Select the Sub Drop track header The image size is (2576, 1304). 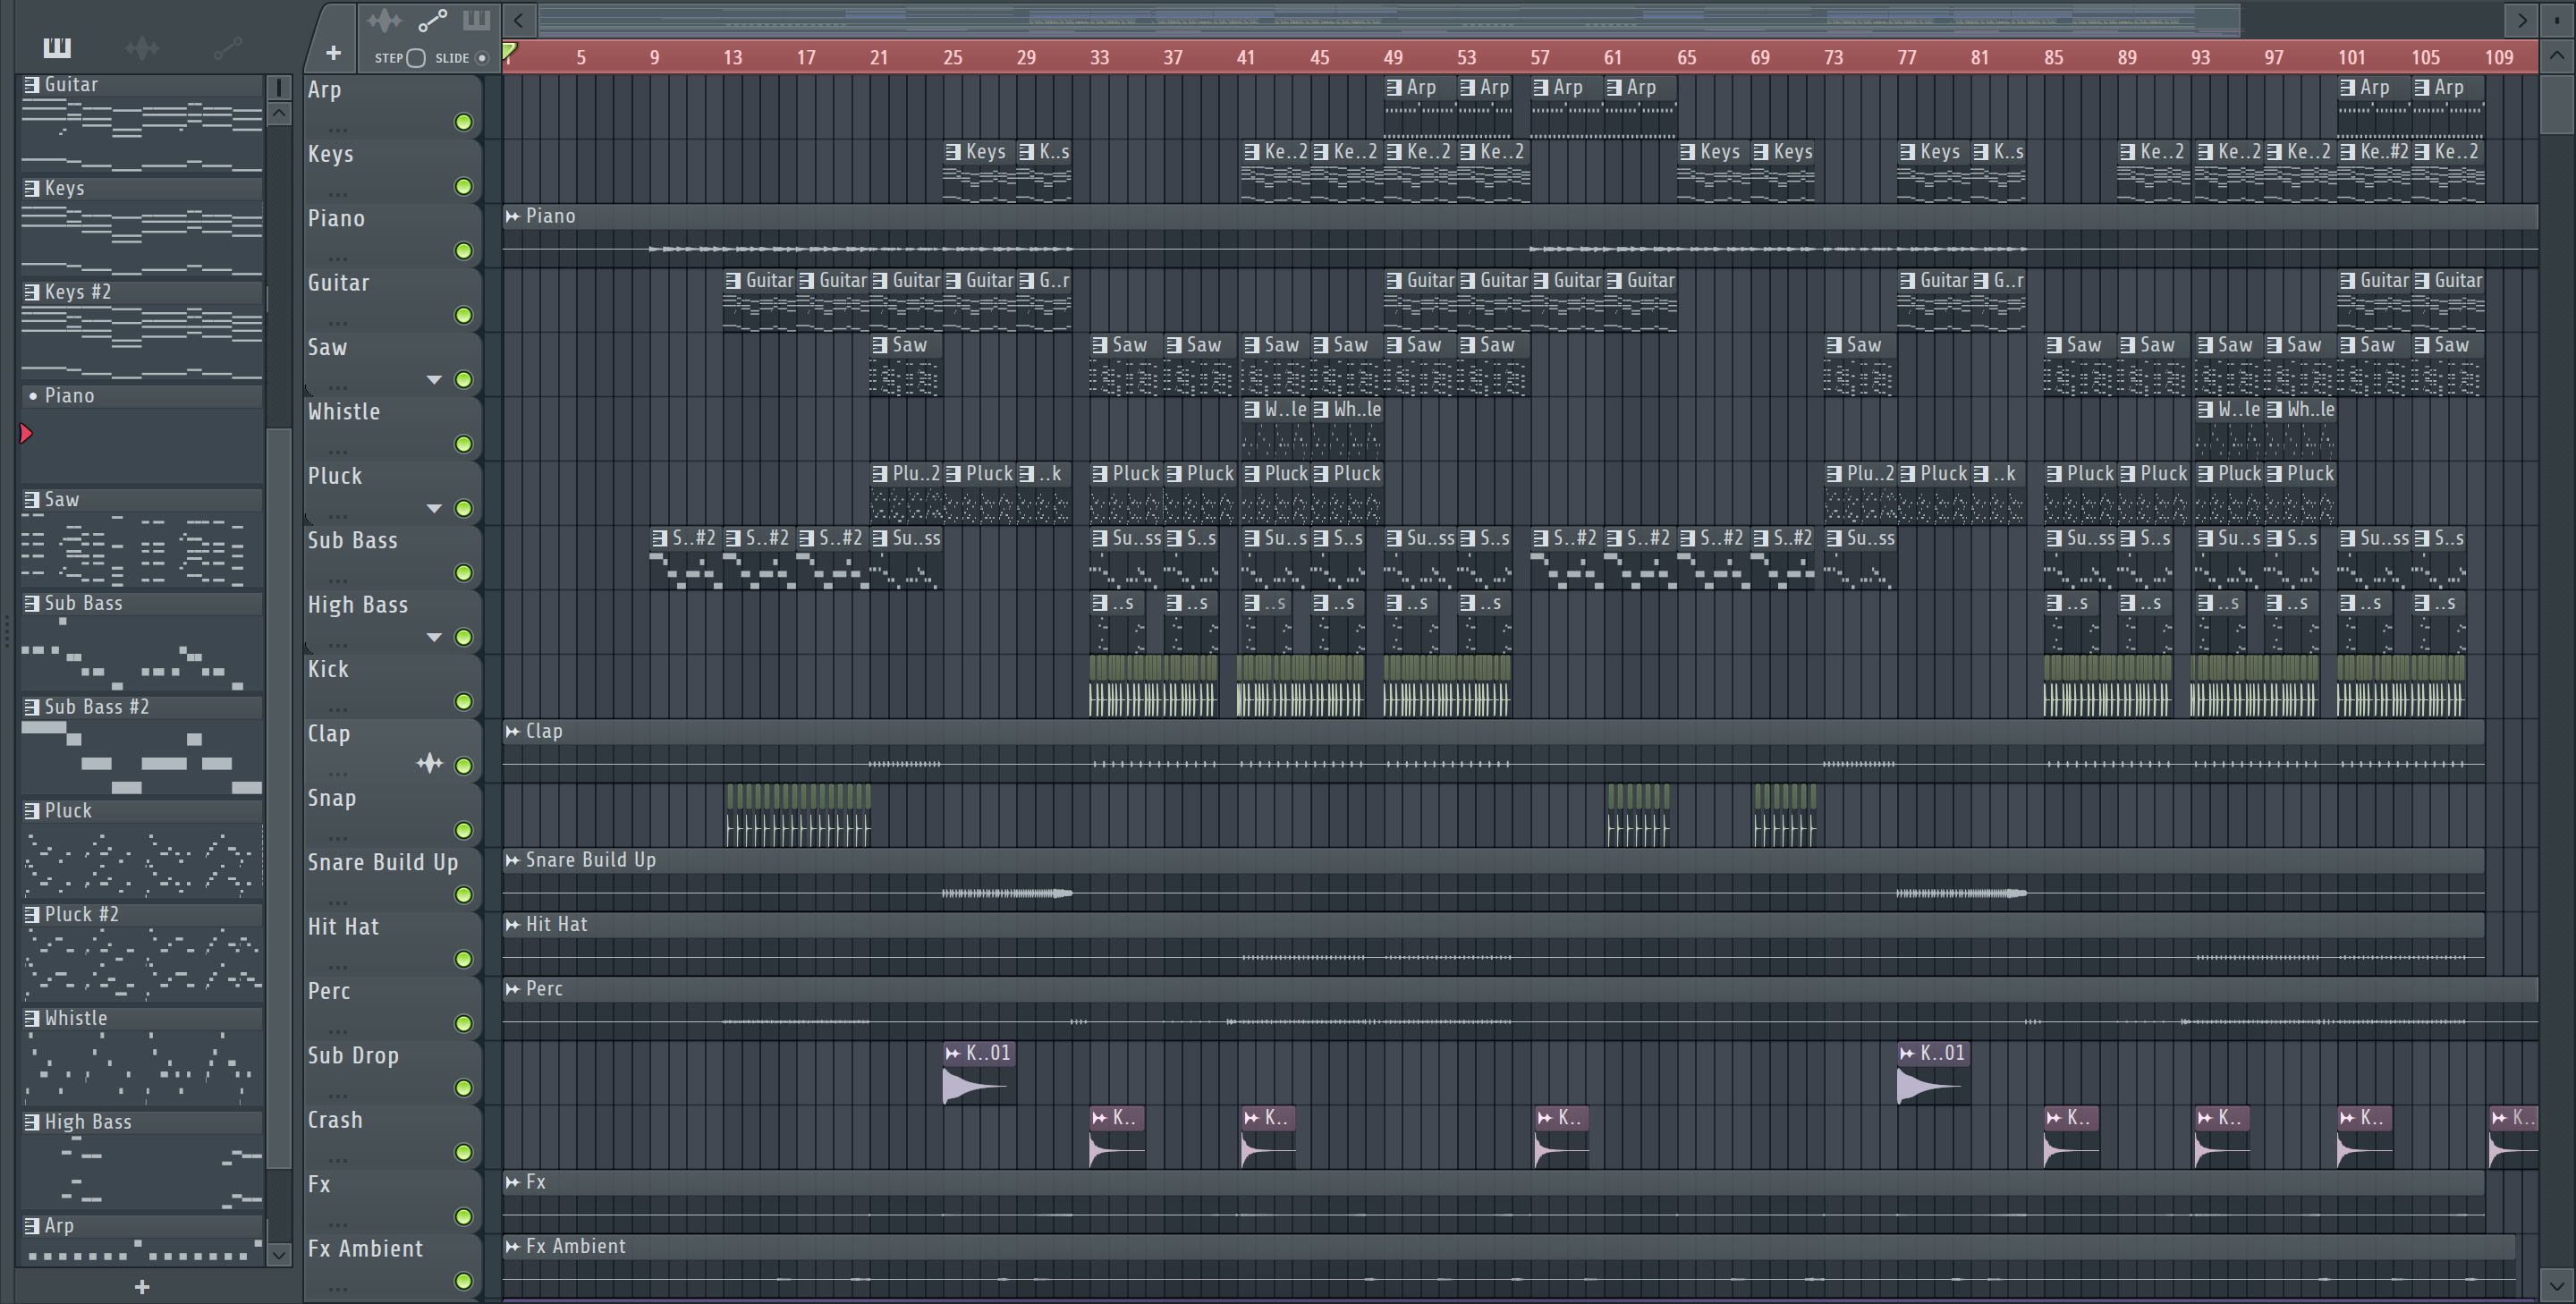[393, 1073]
